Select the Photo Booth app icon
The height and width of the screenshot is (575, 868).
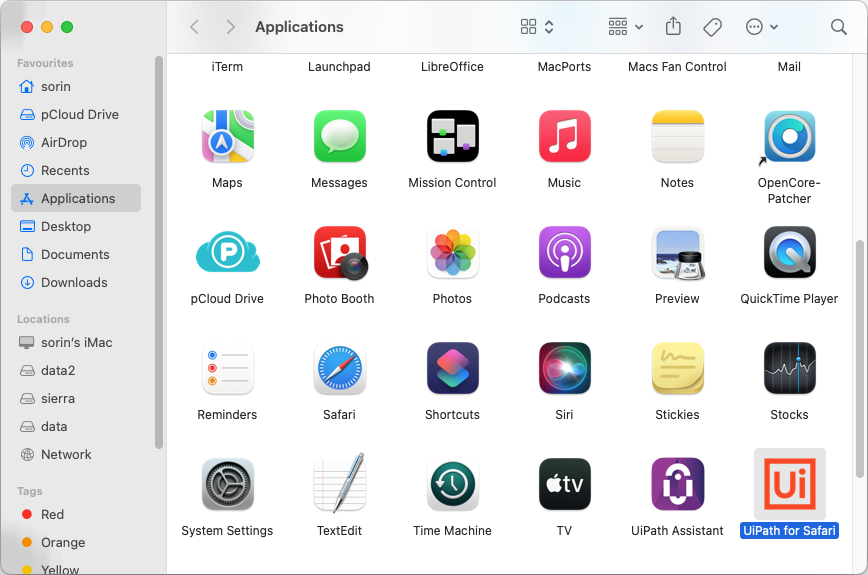point(339,253)
